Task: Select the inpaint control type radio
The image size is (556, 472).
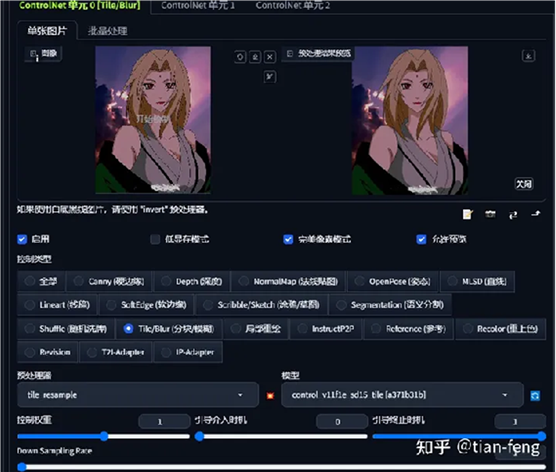Action: [256, 329]
